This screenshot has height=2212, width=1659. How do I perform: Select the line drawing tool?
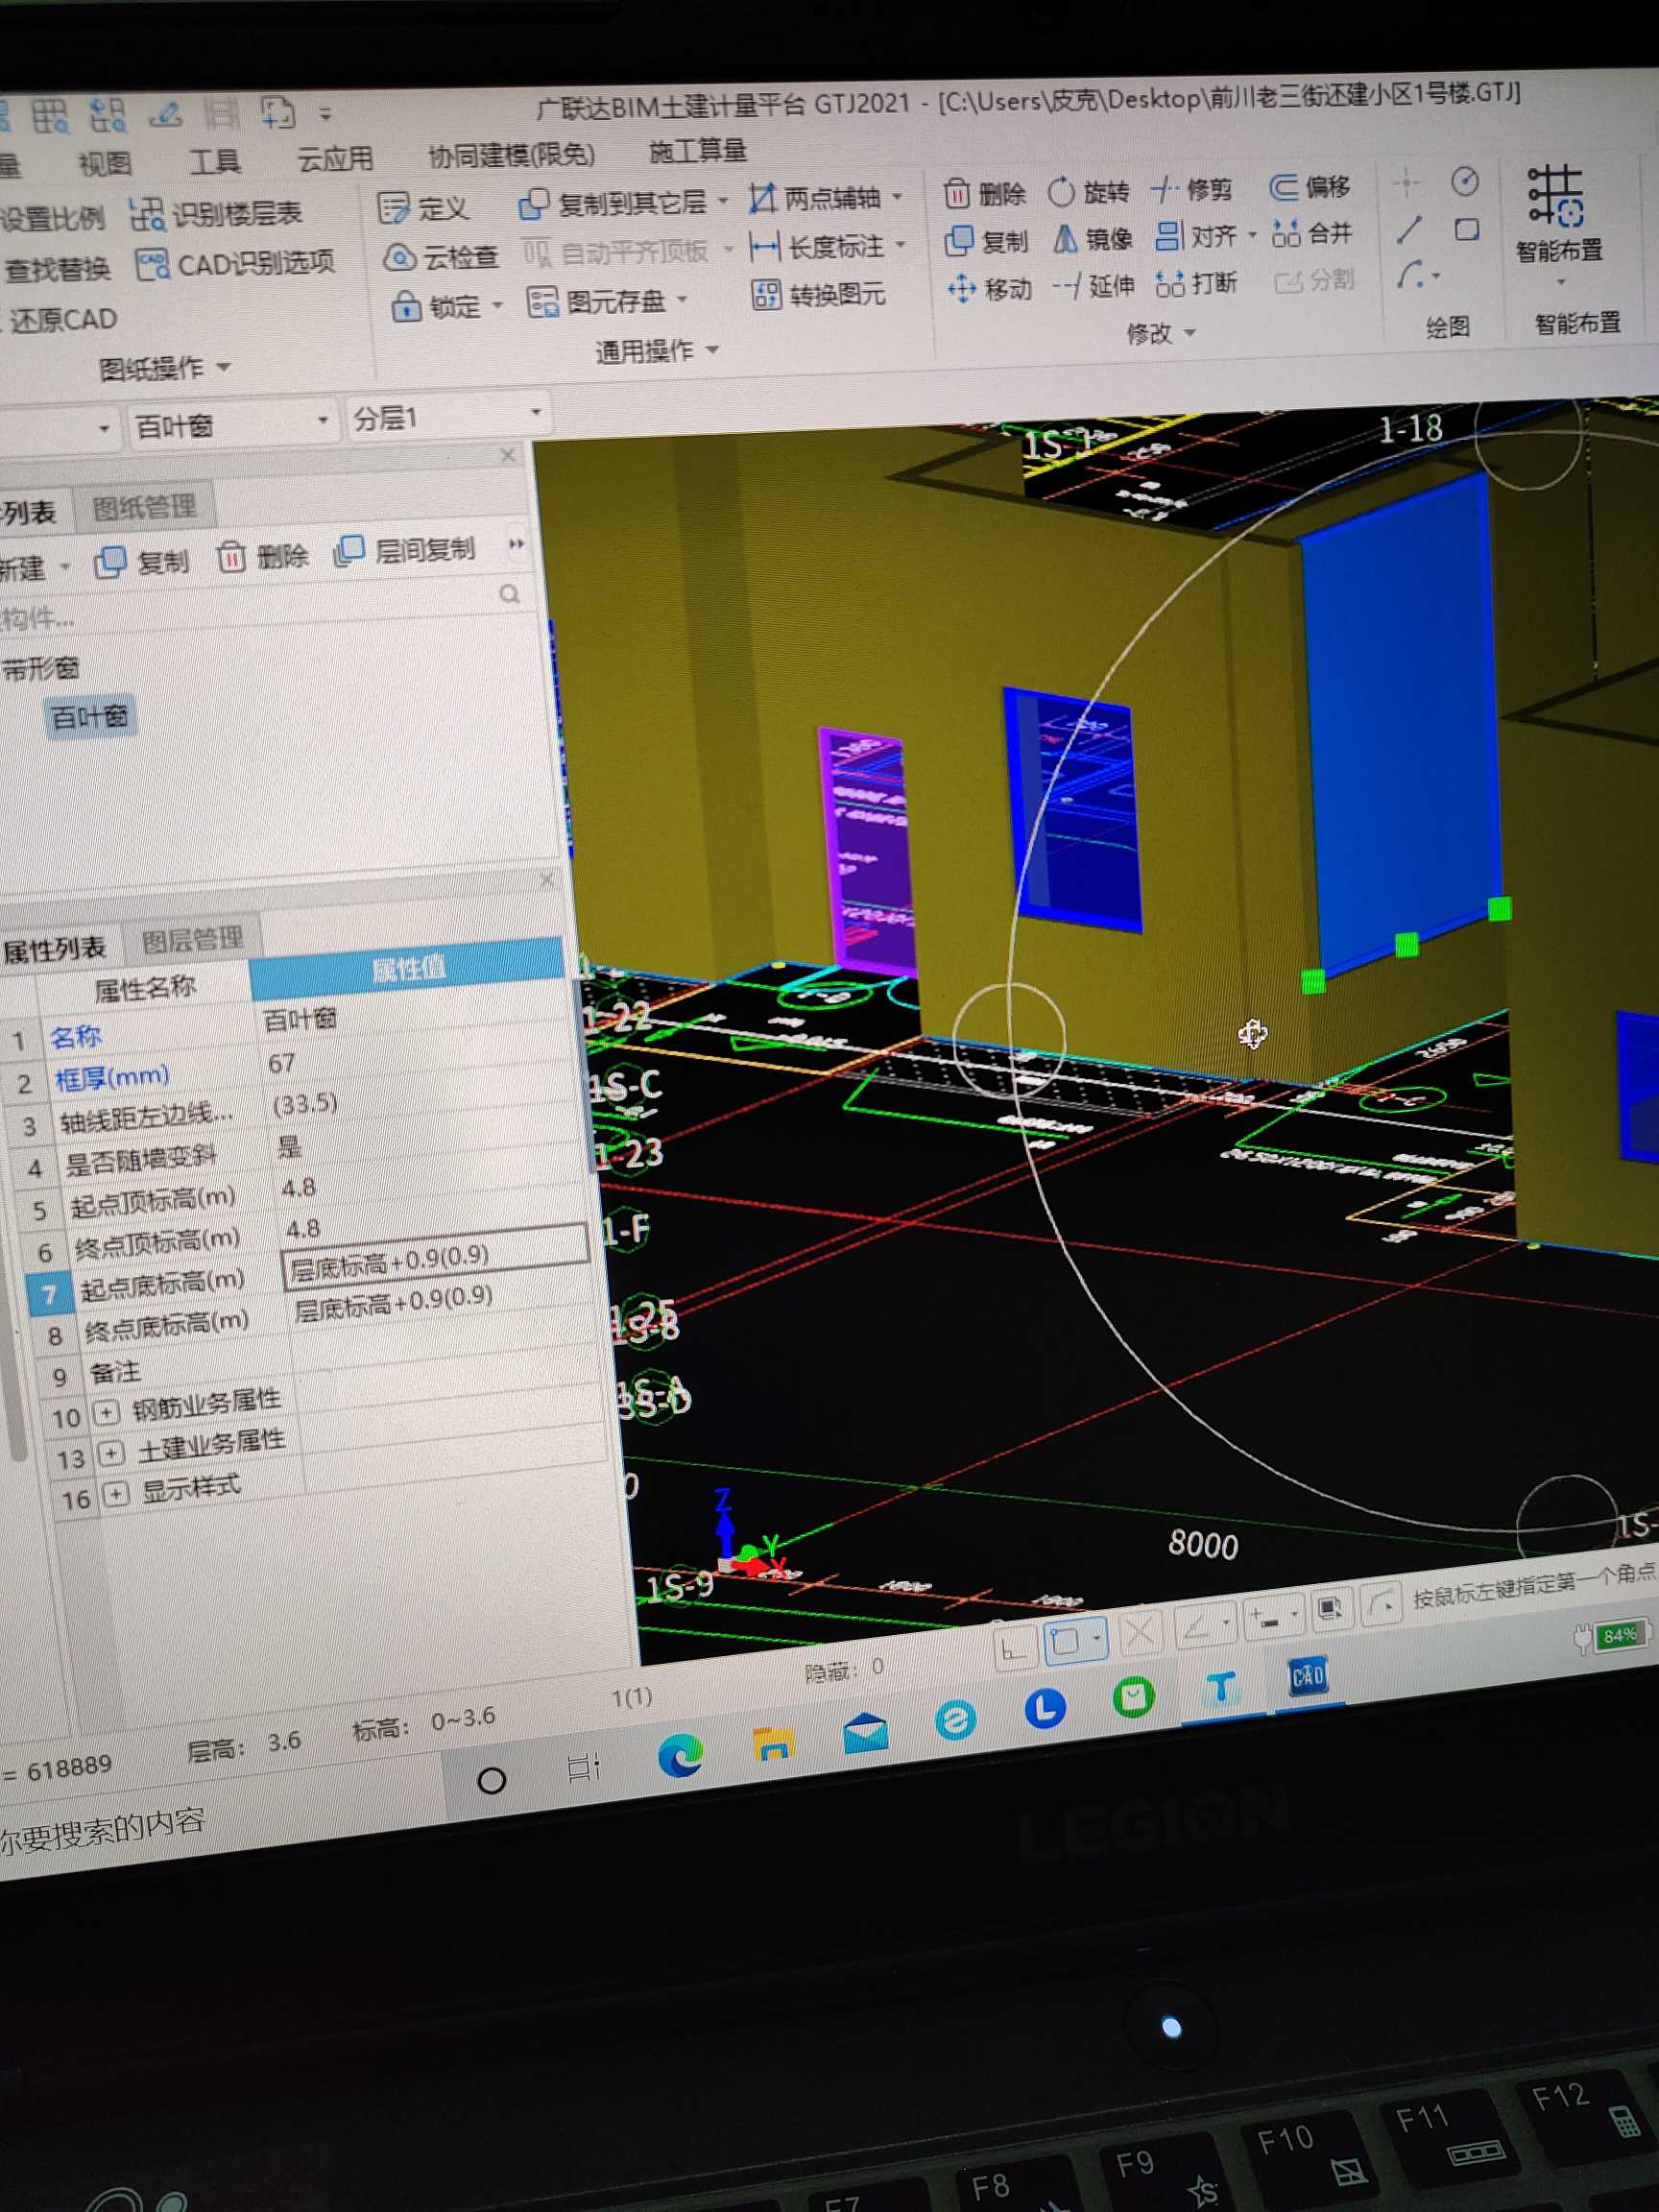pos(1410,230)
